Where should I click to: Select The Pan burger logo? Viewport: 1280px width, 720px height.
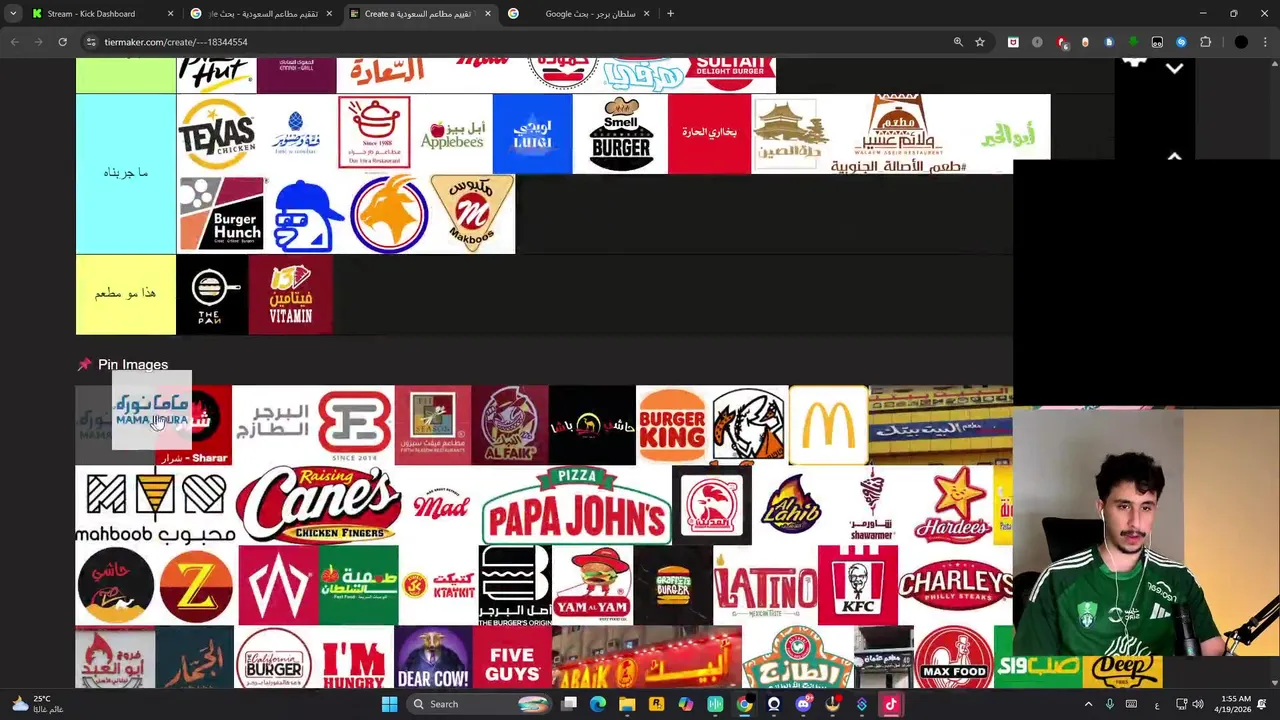[211, 295]
